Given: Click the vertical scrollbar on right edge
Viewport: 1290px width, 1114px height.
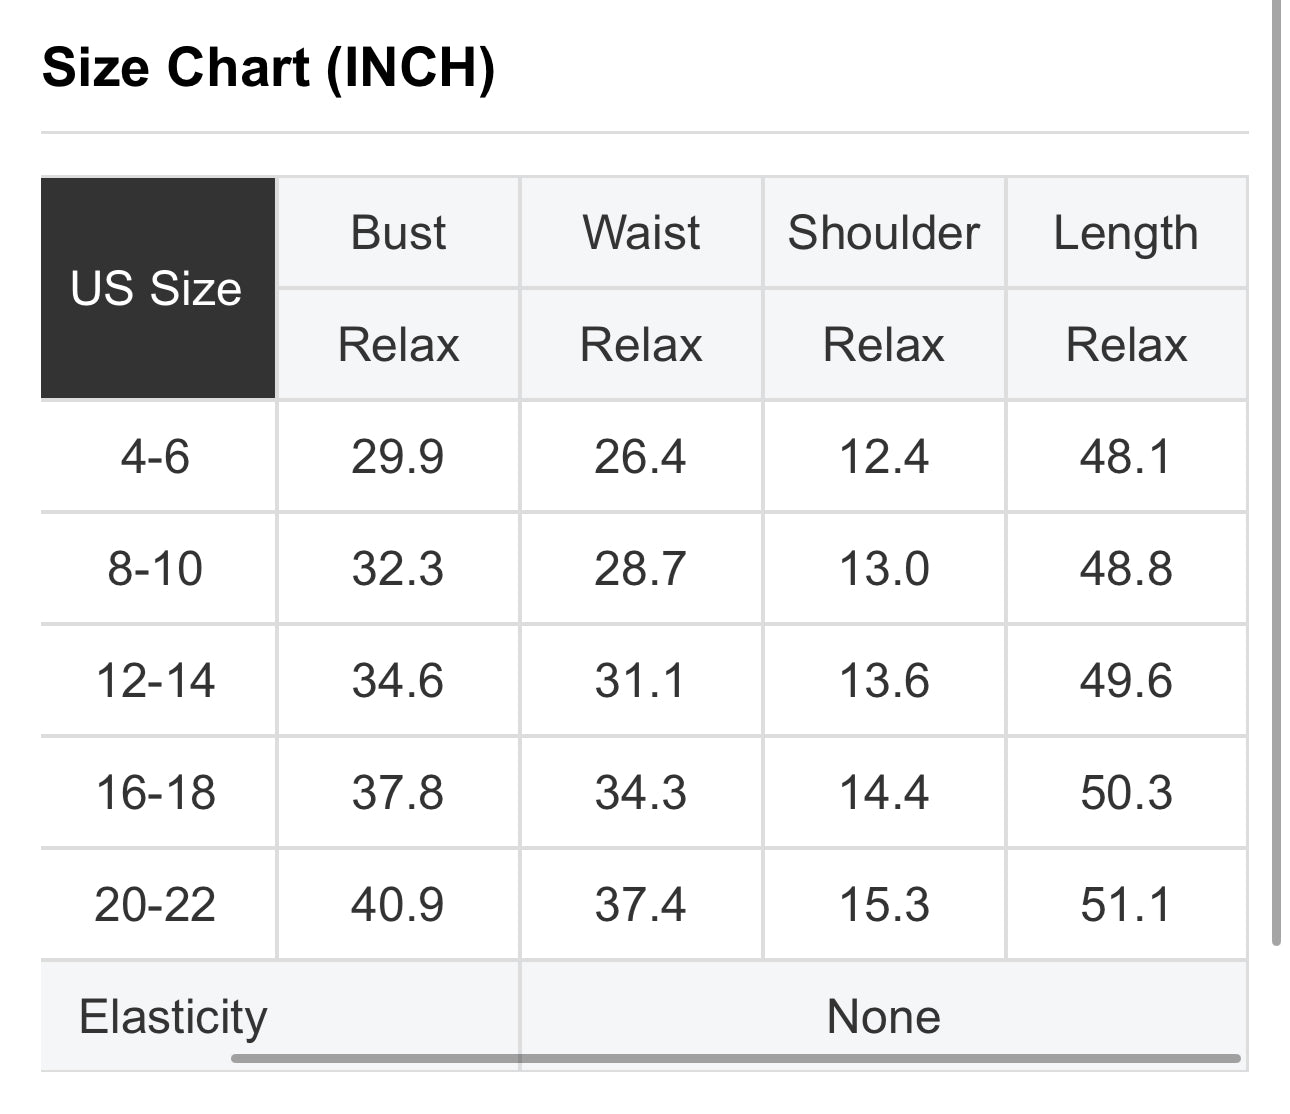Looking at the screenshot, I should [1276, 470].
